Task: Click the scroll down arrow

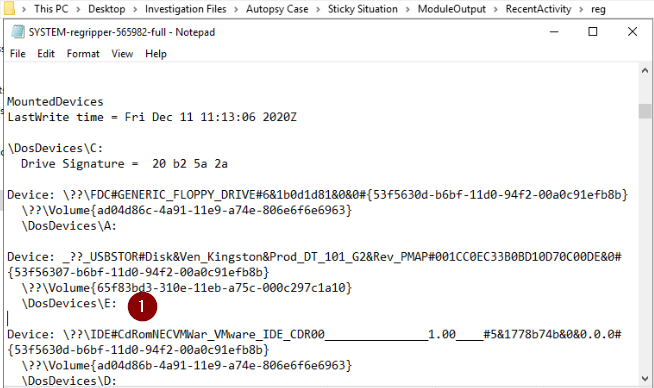Action: [x=645, y=379]
